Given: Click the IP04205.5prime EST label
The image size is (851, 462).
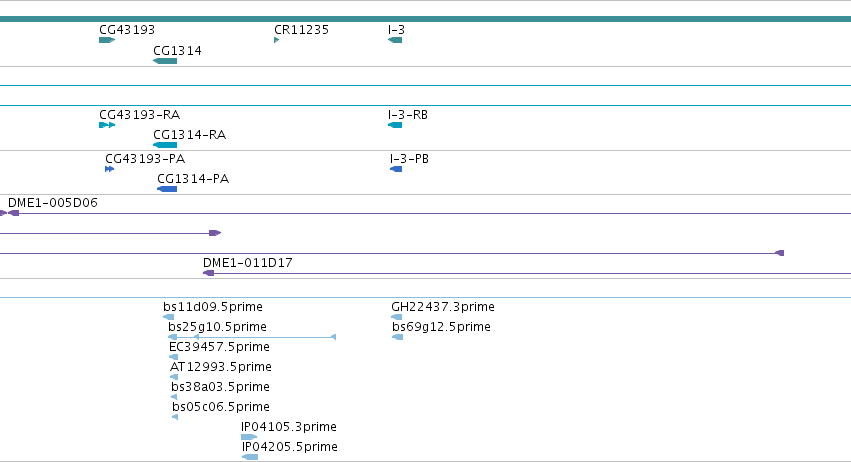Looking at the screenshot, I should (x=290, y=447).
